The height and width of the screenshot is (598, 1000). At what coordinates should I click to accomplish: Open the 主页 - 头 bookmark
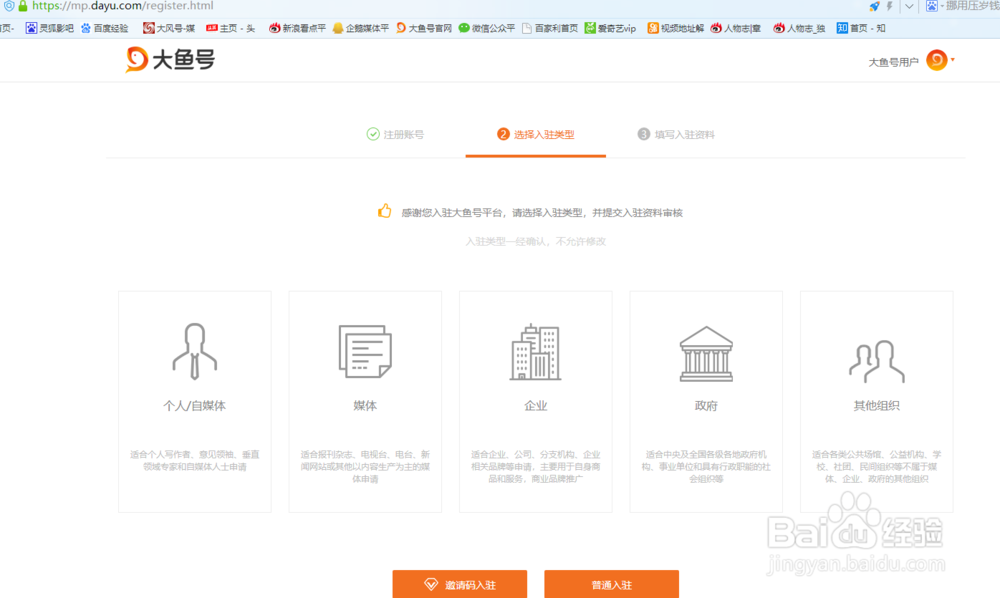230,28
